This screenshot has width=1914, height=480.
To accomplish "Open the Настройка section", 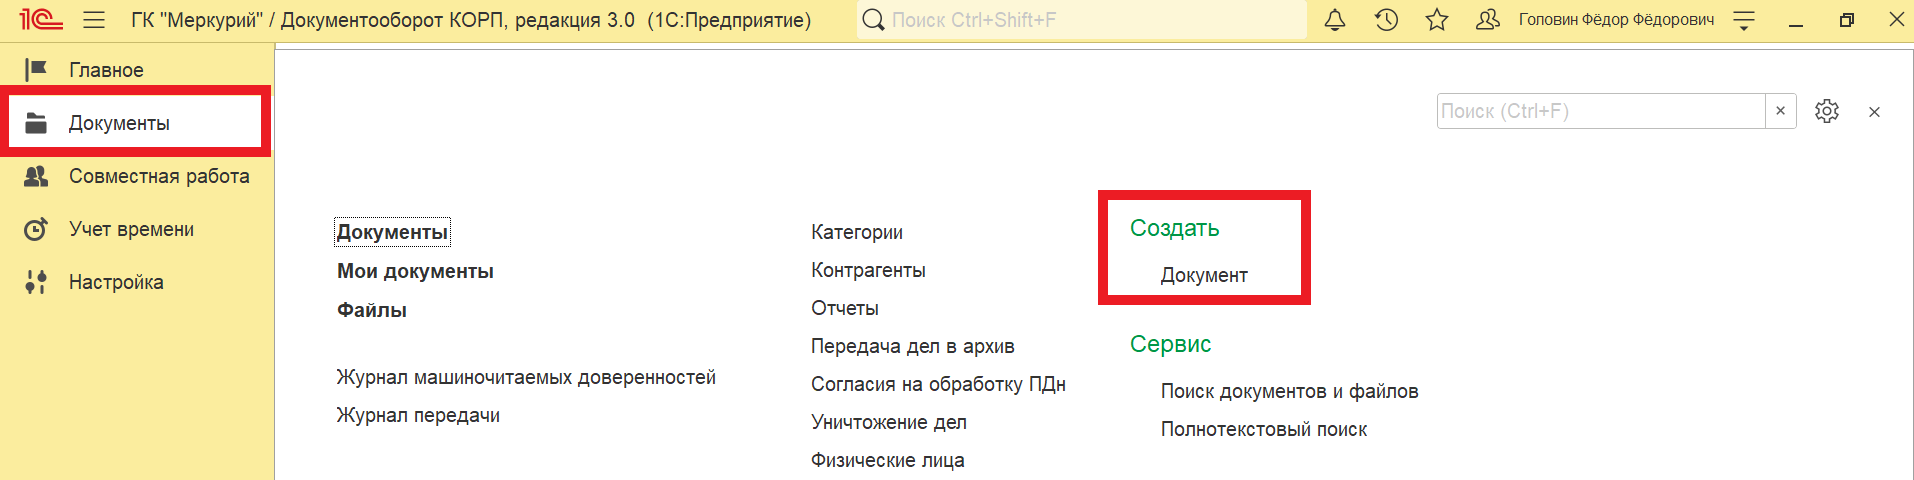I will point(116,282).
